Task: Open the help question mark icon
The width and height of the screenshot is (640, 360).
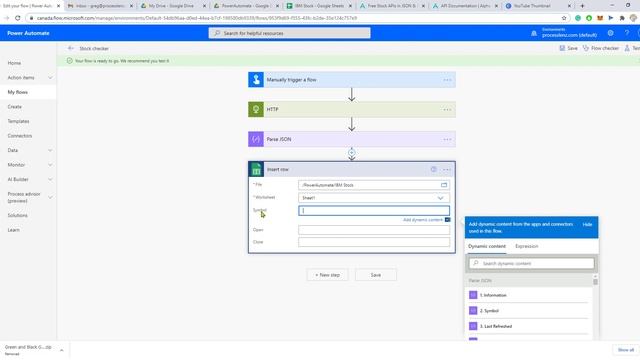Action: (627, 33)
